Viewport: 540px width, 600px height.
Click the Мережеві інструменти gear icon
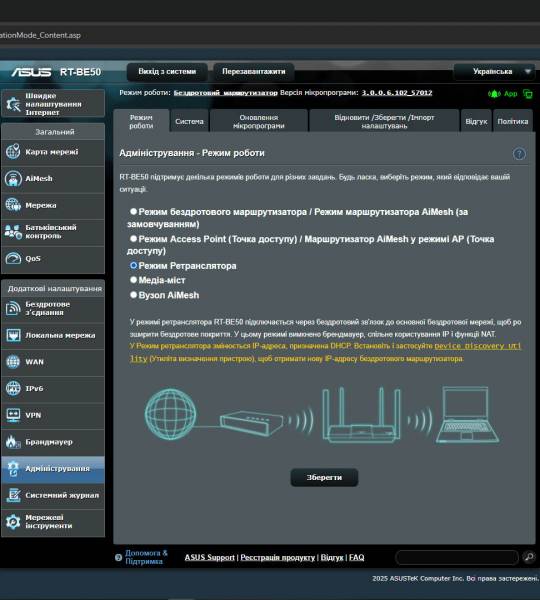coord(13,522)
